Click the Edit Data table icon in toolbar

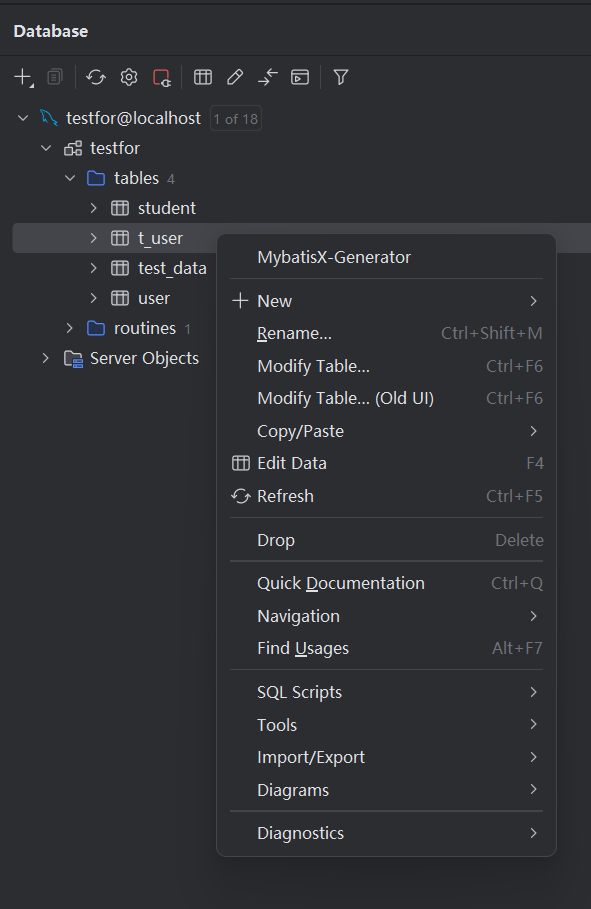coord(203,77)
